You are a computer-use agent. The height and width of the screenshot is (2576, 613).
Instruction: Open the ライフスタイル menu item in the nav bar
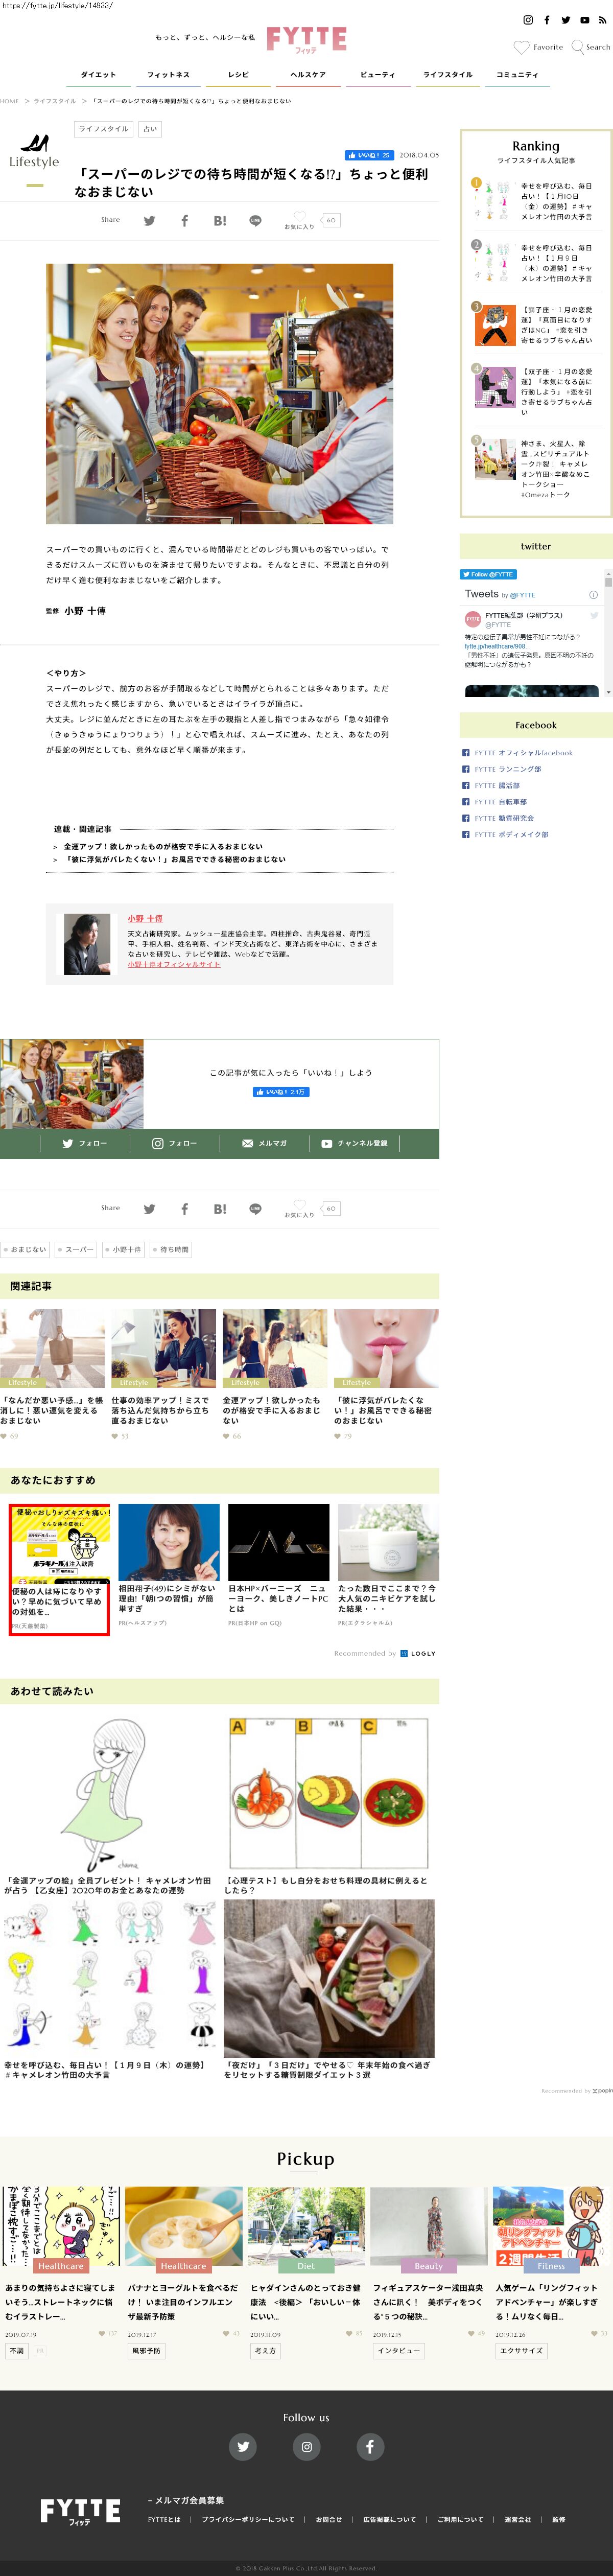tap(447, 75)
